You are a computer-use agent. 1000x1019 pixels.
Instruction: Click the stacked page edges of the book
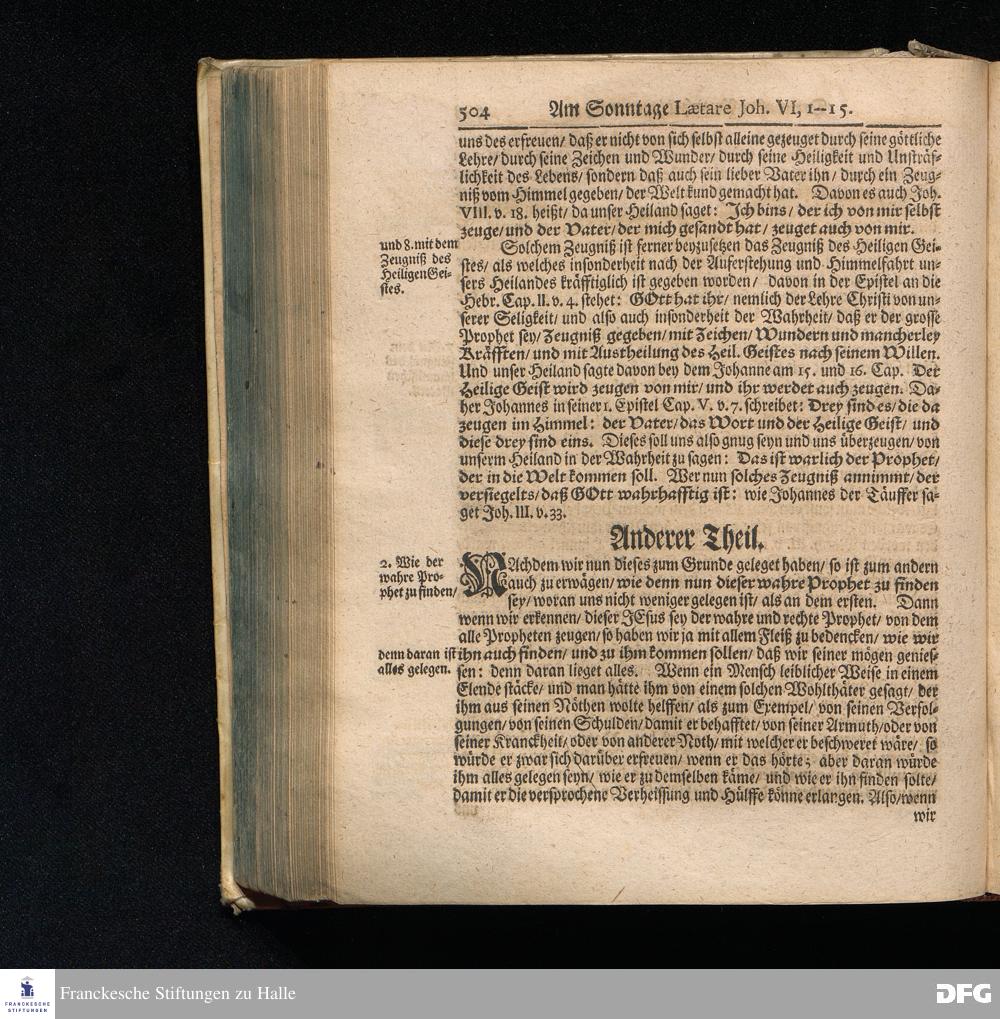[x=275, y=480]
